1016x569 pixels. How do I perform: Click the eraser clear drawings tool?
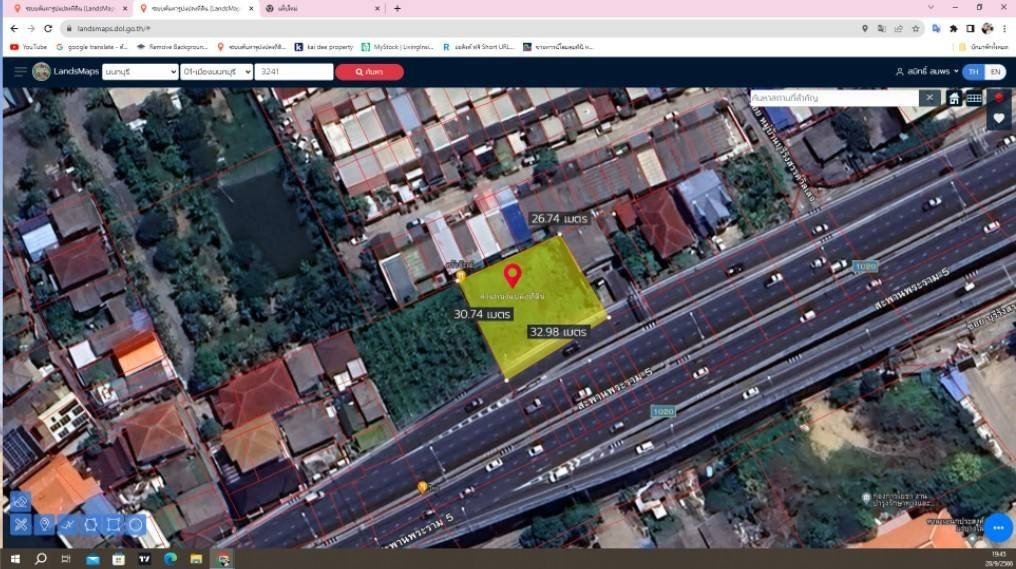pyautogui.click(x=21, y=501)
